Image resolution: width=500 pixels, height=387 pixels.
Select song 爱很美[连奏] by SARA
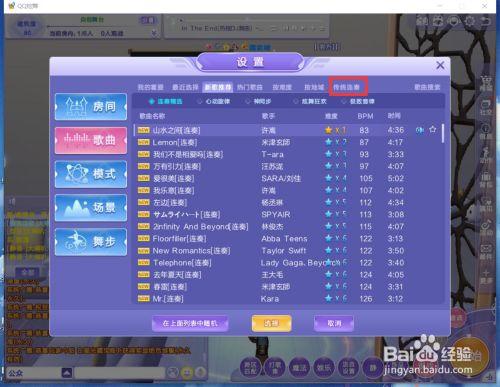pyautogui.click(x=287, y=178)
